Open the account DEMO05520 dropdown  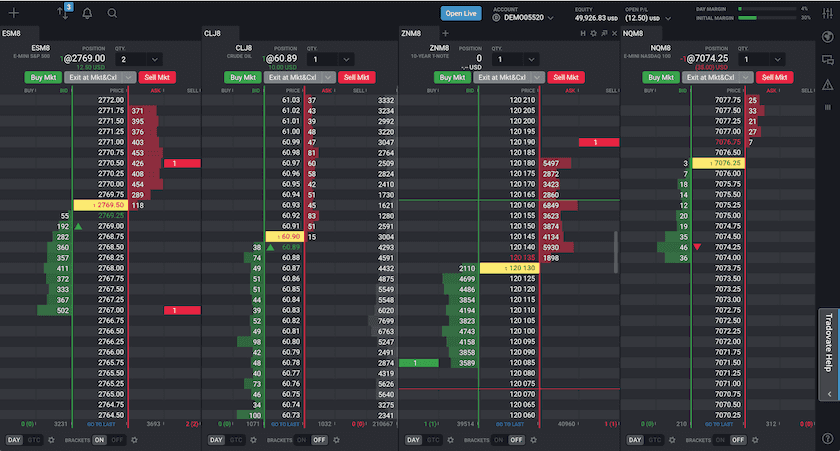(549, 17)
